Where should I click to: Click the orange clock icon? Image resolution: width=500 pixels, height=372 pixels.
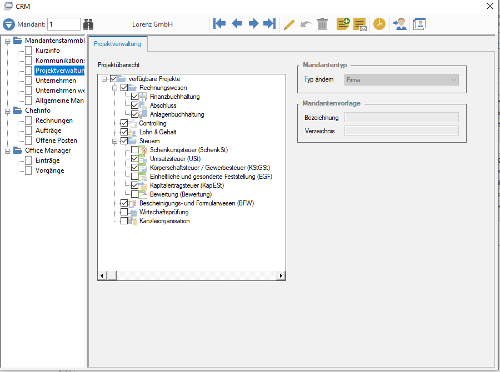pos(379,24)
